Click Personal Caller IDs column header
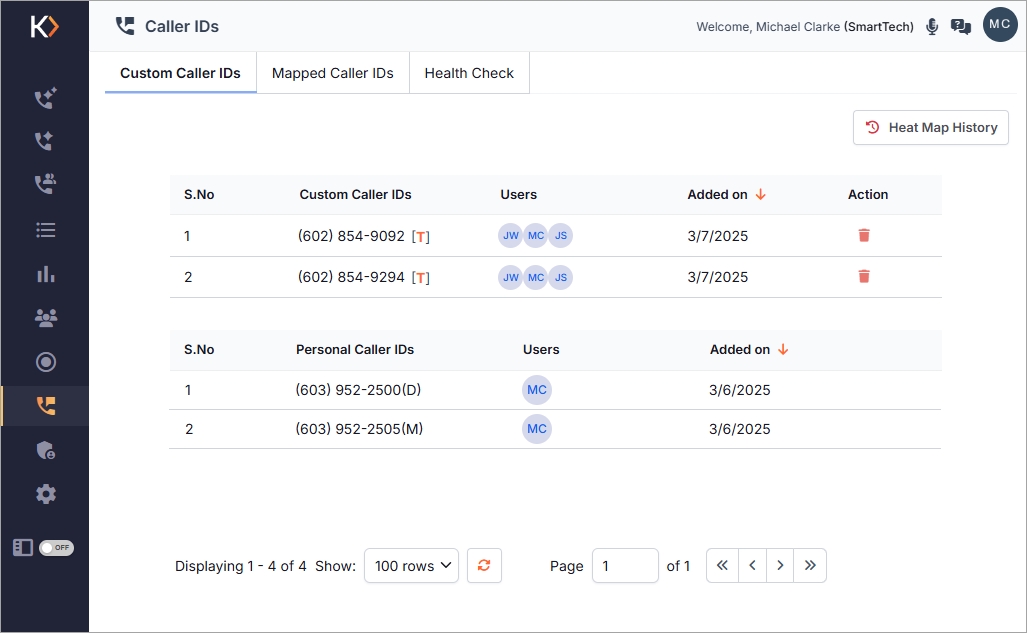Viewport: 1027px width, 633px height. (x=355, y=350)
